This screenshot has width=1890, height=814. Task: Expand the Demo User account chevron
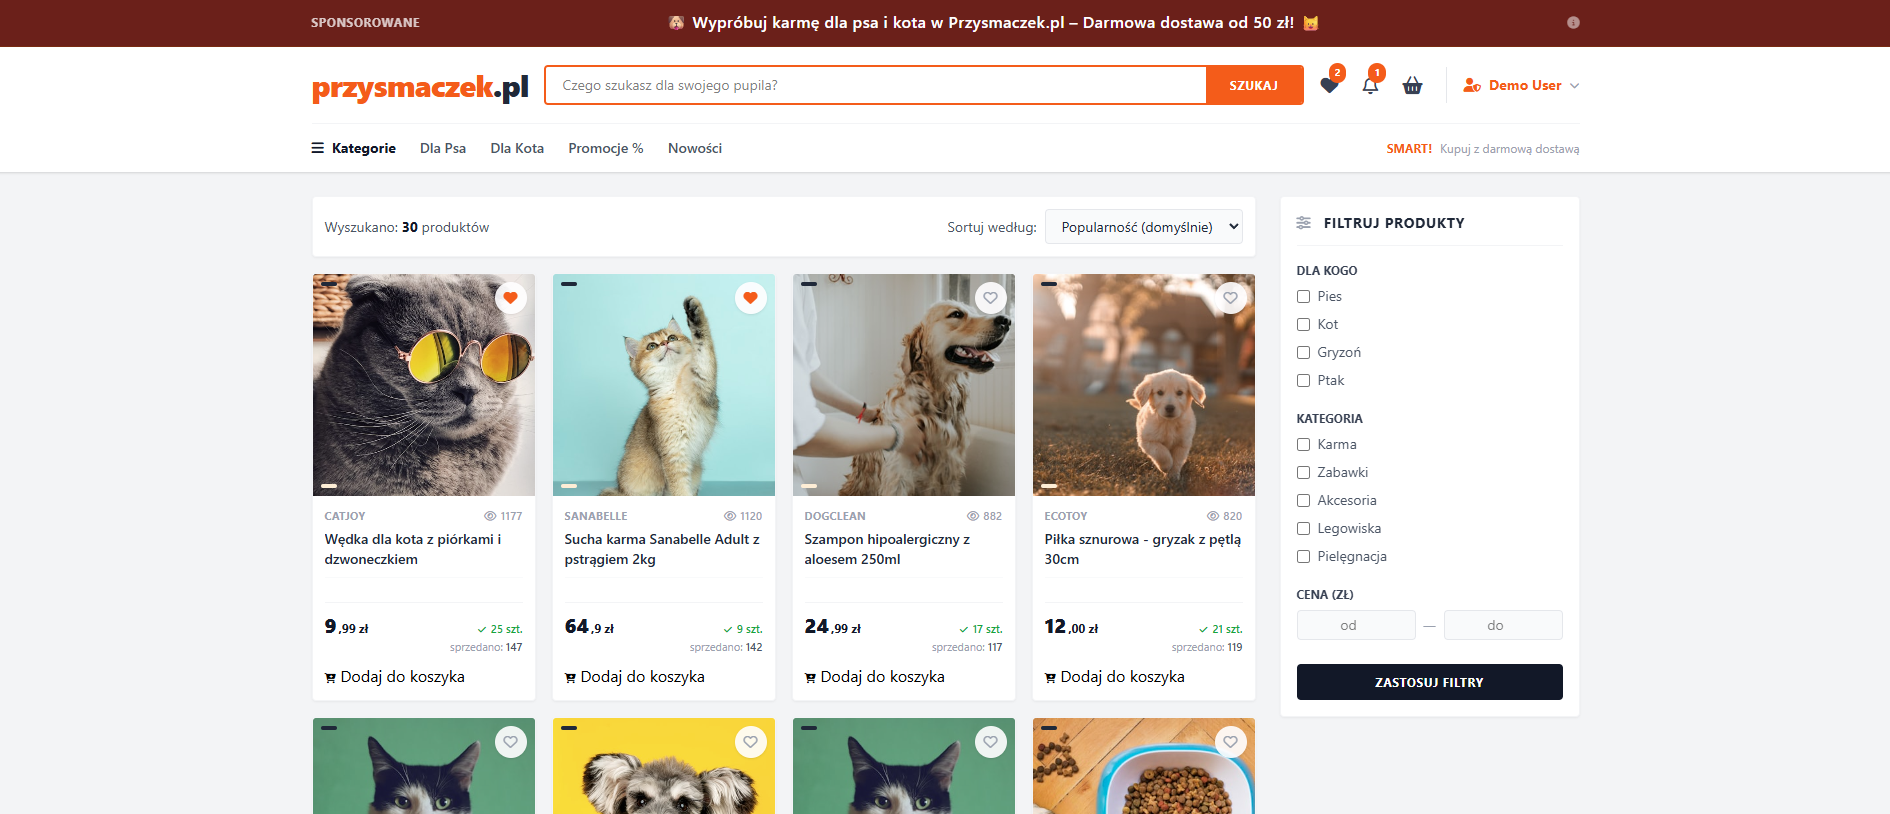tap(1575, 86)
